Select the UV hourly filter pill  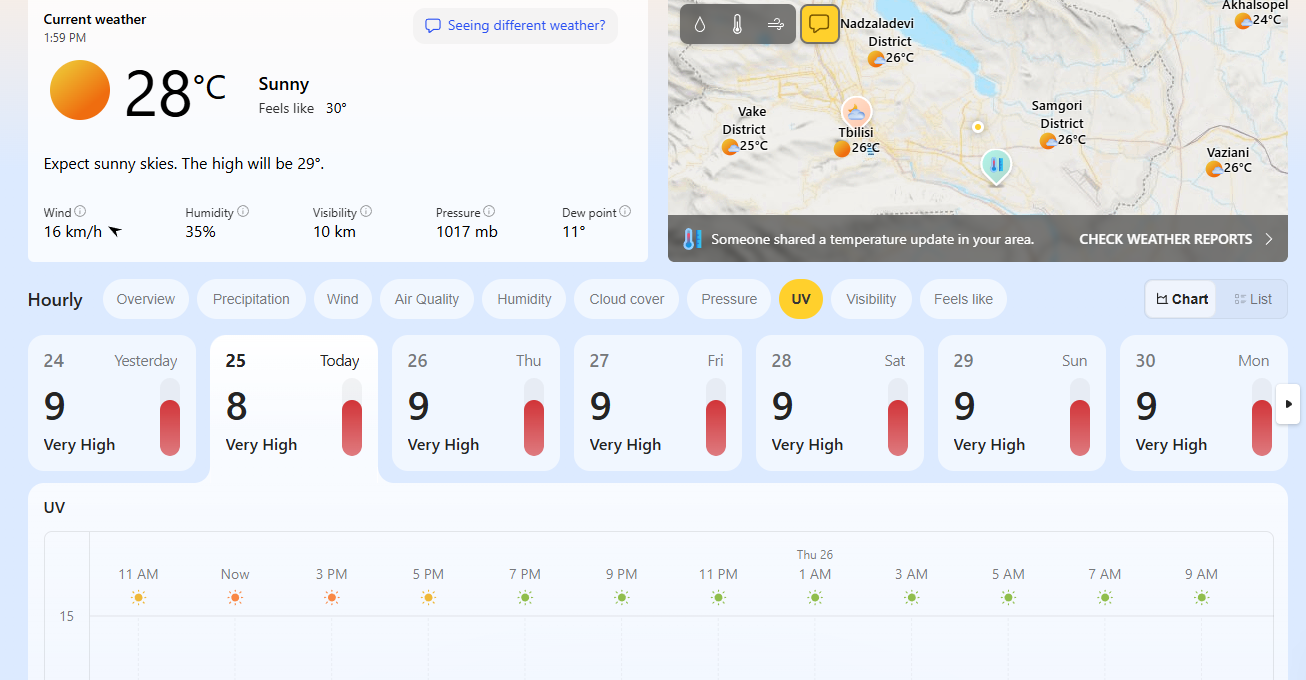[x=801, y=299]
